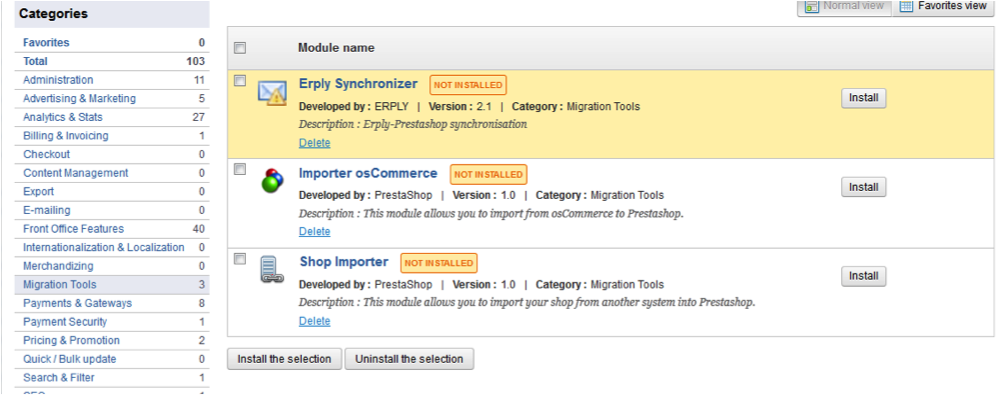
Task: Click the Favorites view grid icon
Action: (906, 6)
